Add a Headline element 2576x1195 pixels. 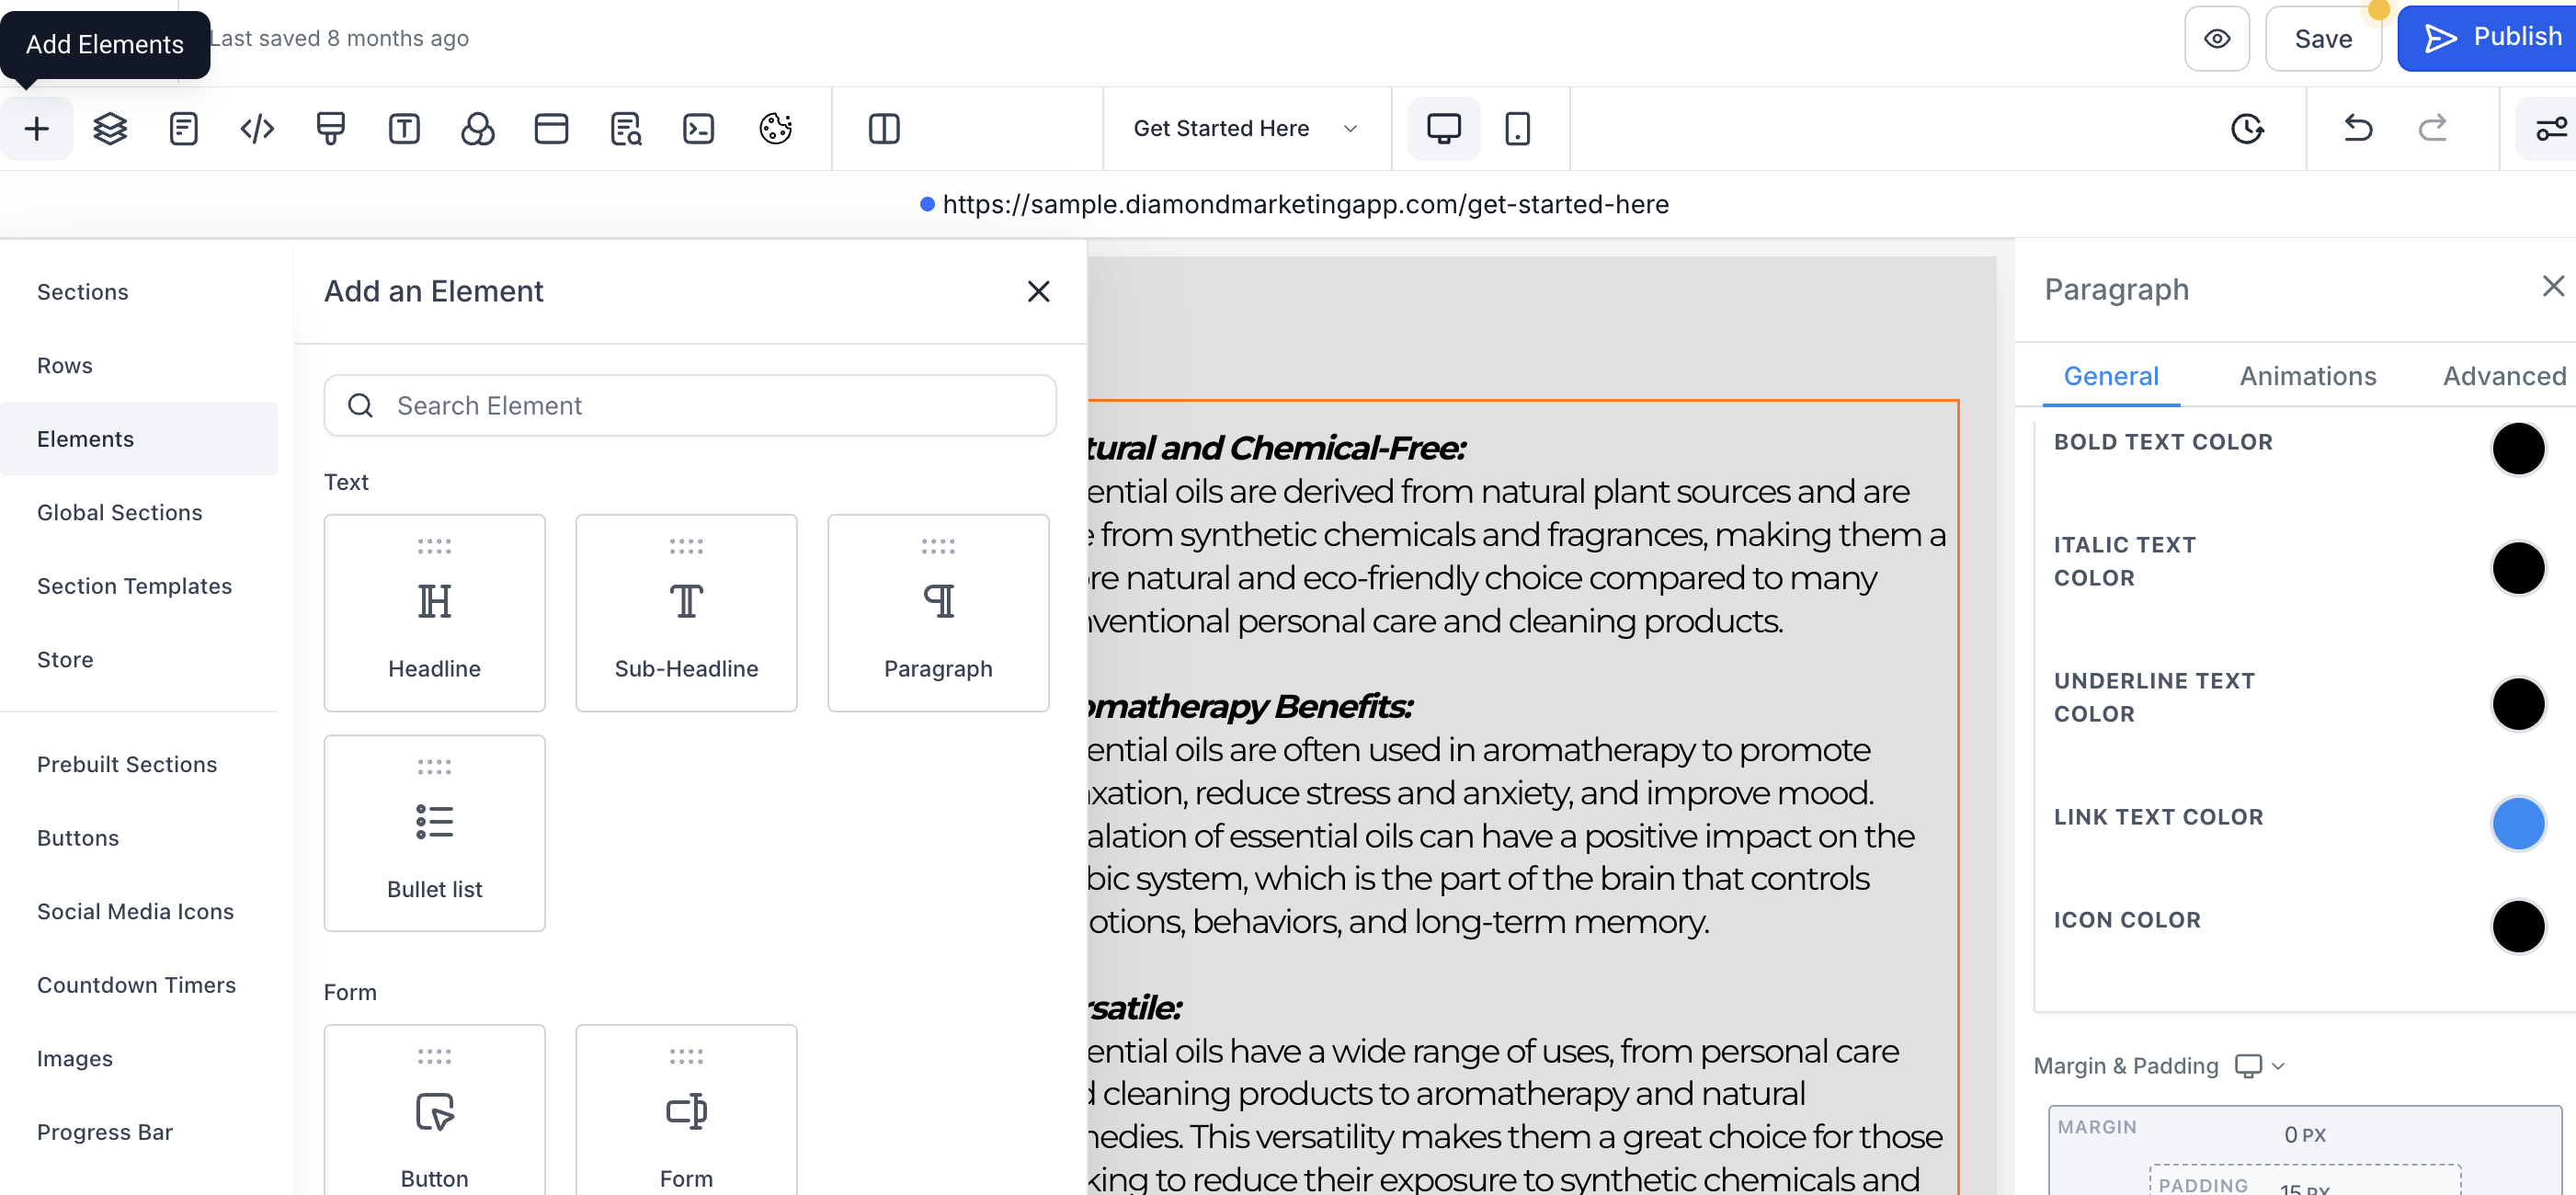coord(435,613)
